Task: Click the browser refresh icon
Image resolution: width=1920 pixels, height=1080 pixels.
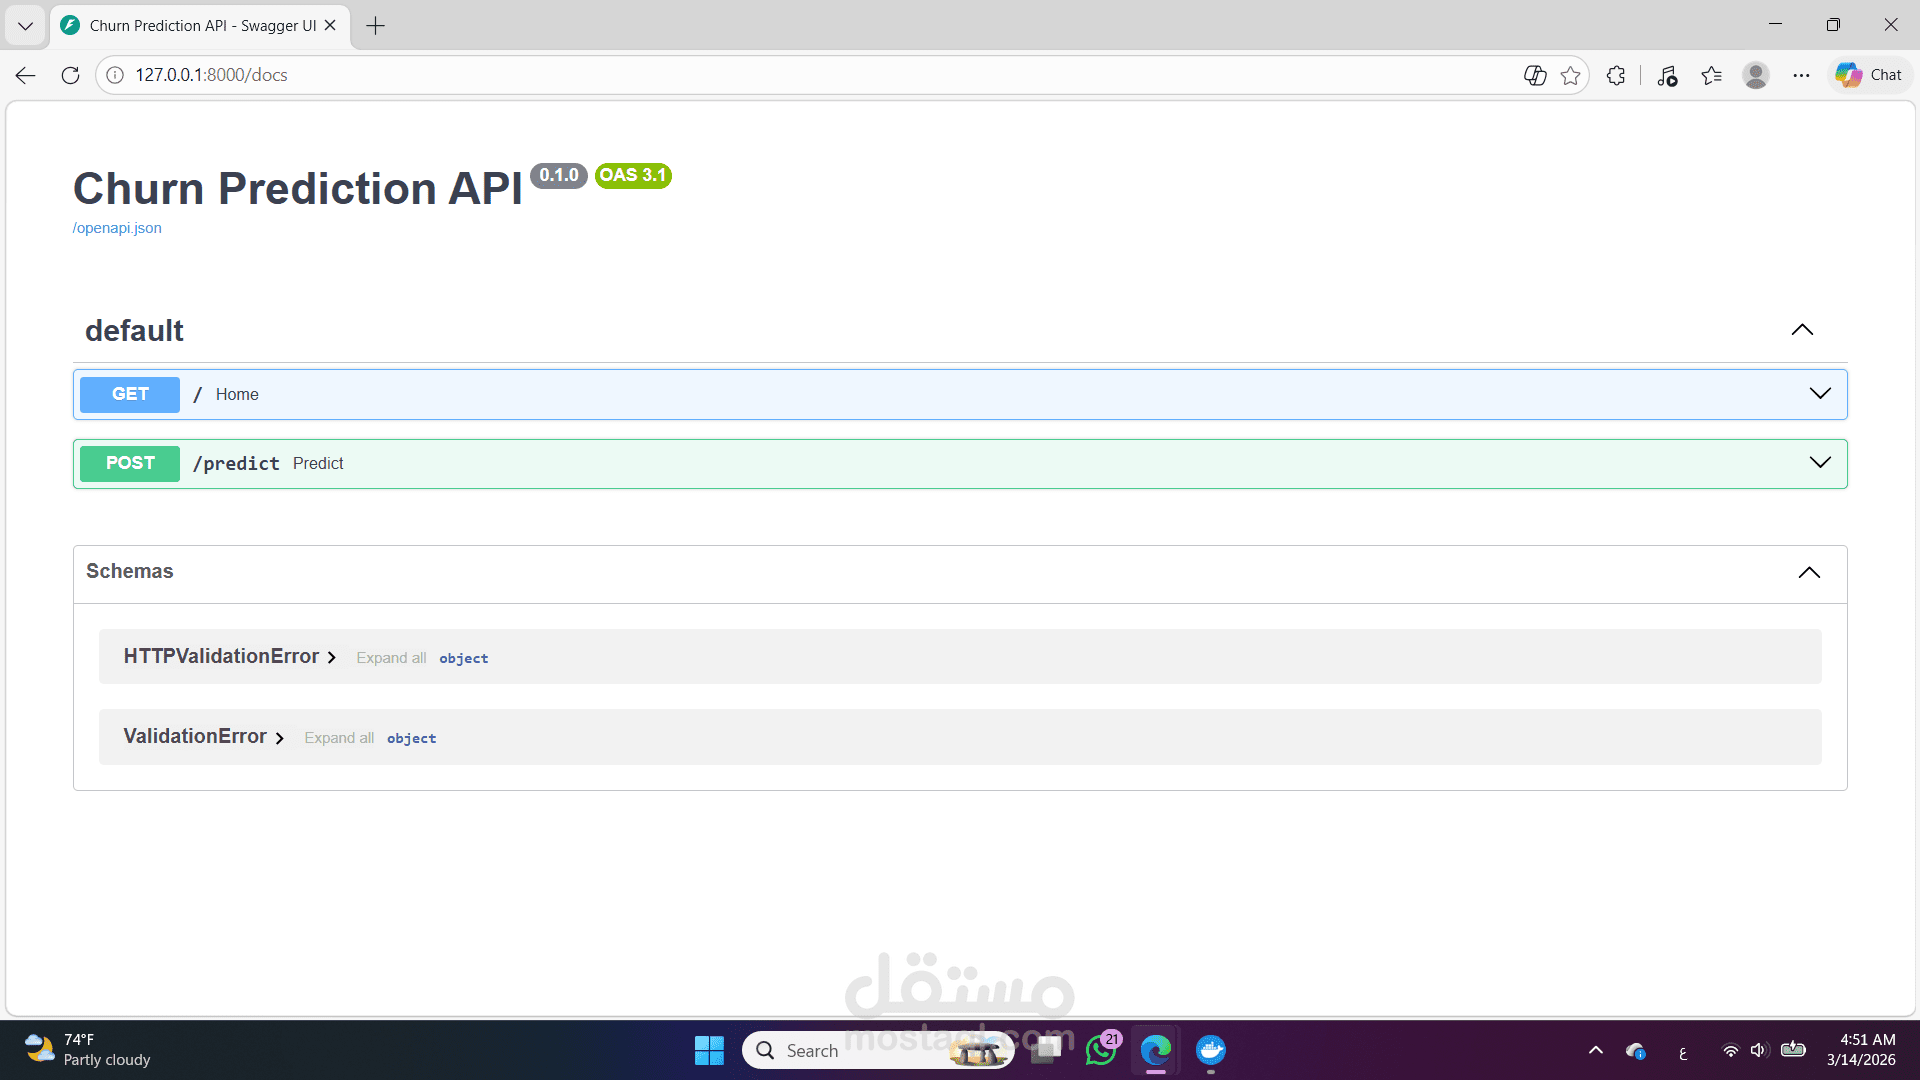Action: click(70, 75)
